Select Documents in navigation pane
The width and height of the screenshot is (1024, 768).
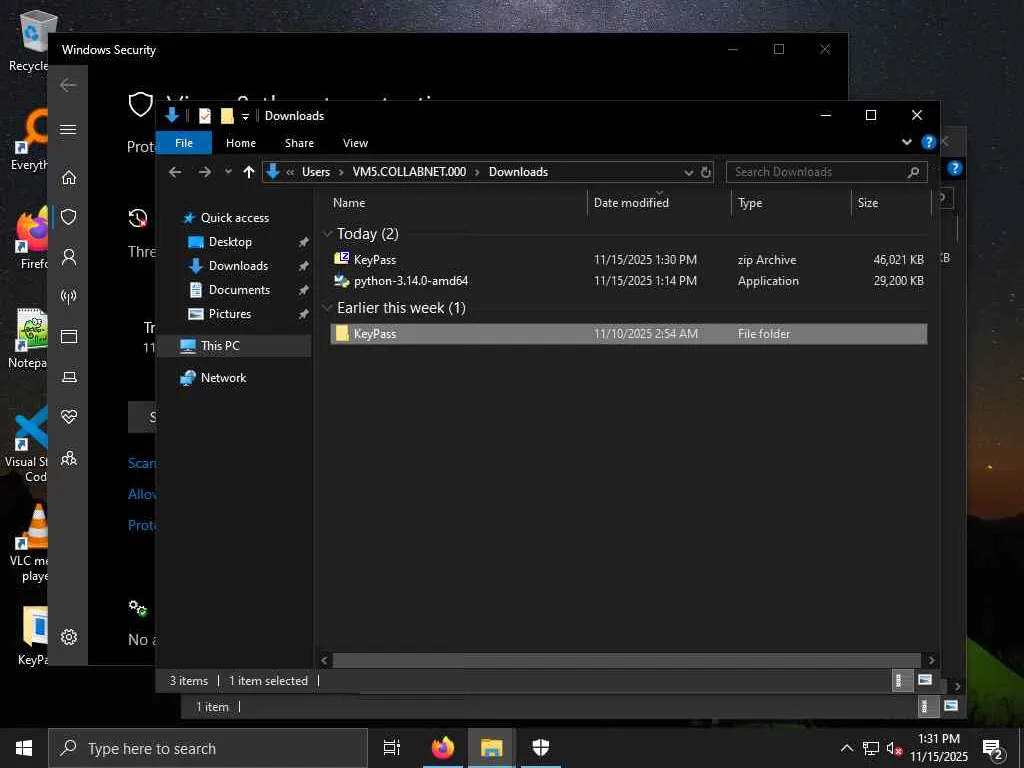pyautogui.click(x=239, y=290)
